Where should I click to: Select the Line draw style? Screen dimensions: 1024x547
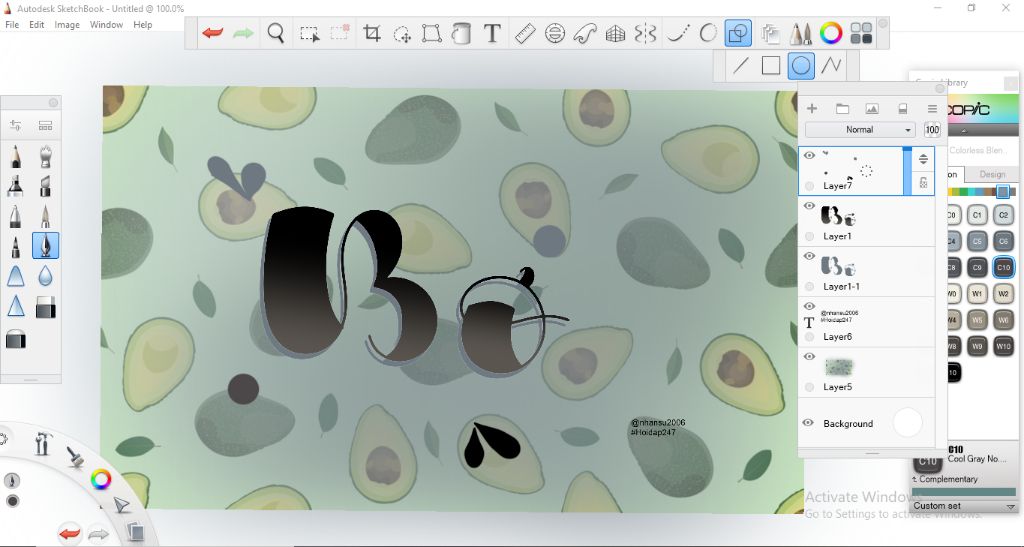tap(741, 65)
